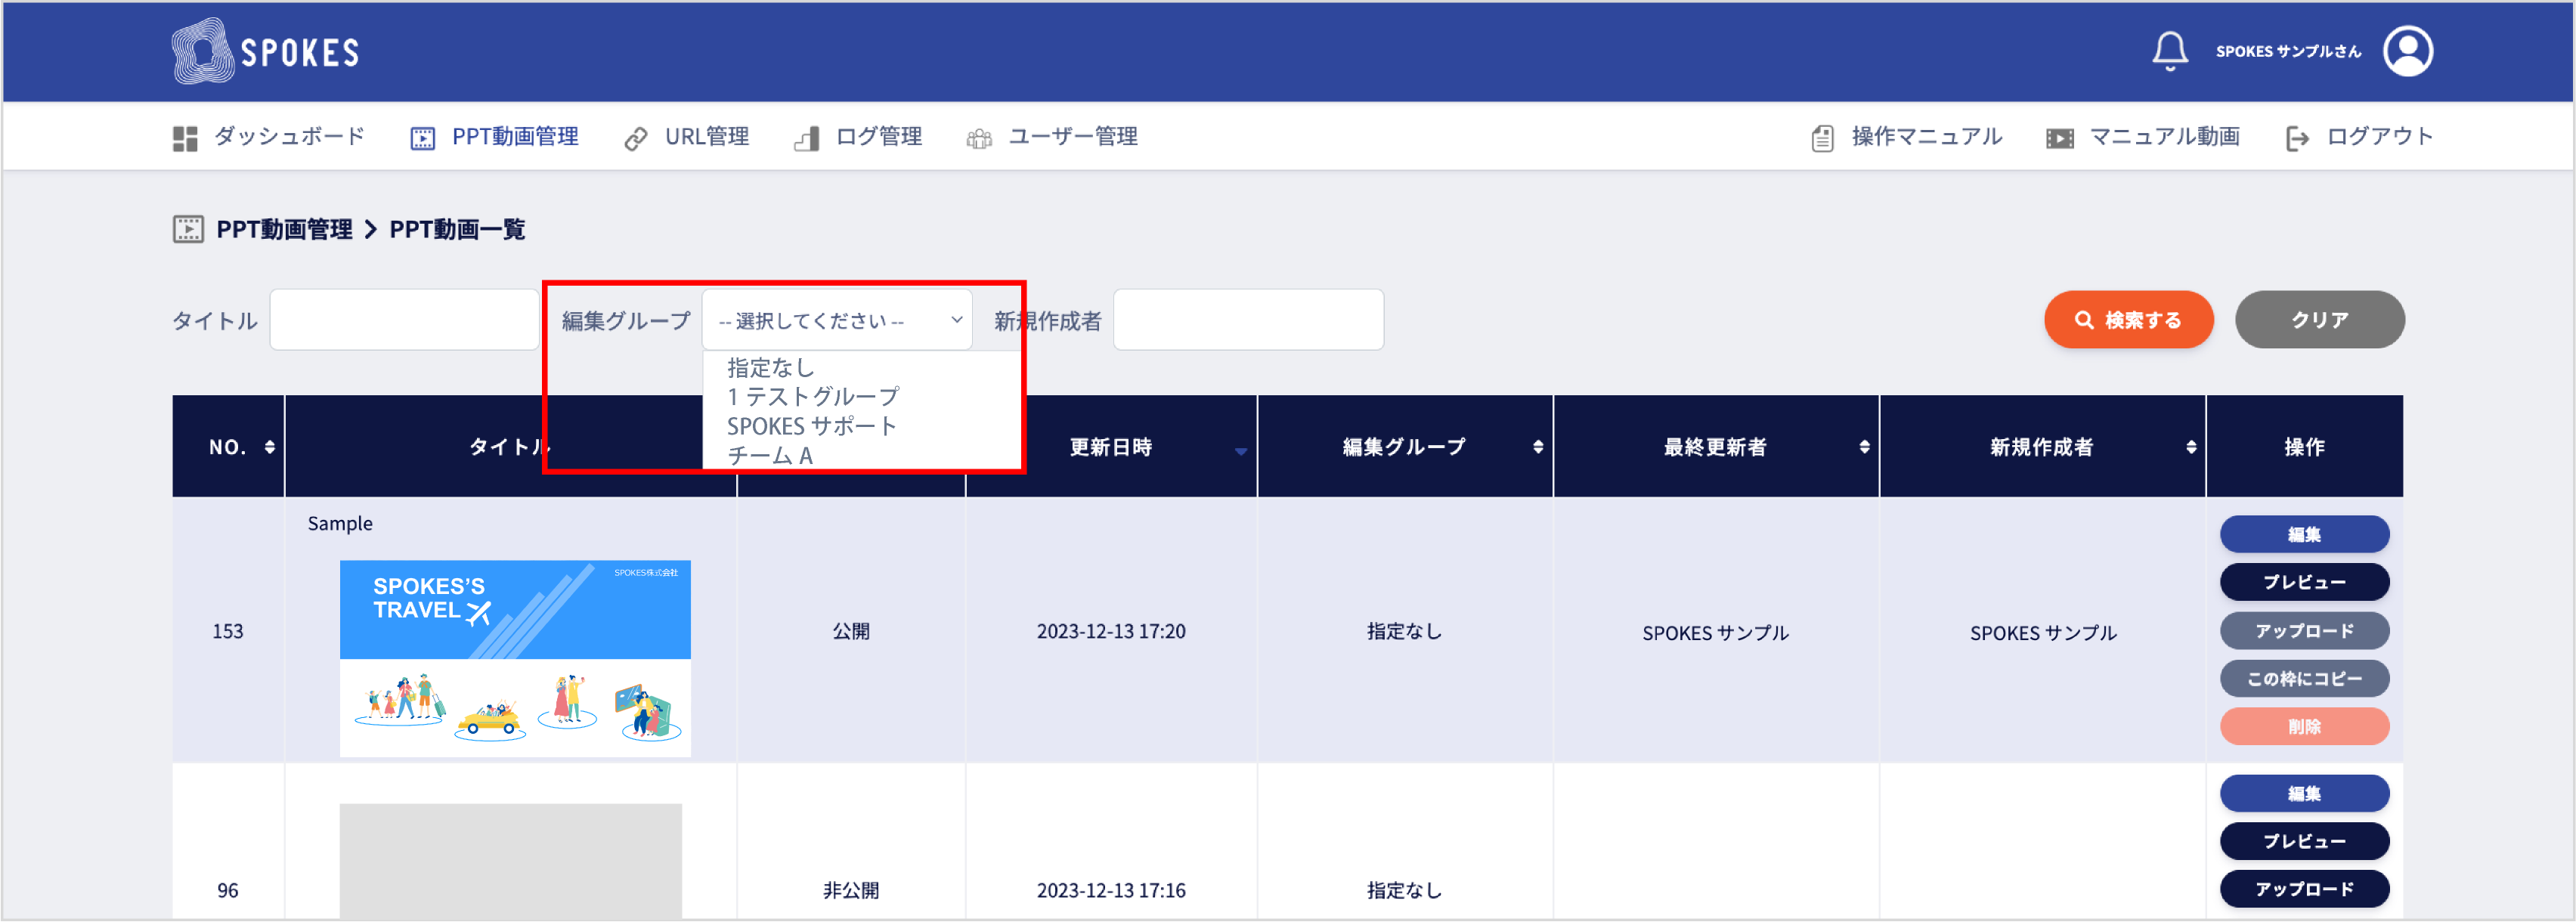Click the マニュアル動画 video icon
The height and width of the screenshot is (922, 2576).
tap(2059, 138)
